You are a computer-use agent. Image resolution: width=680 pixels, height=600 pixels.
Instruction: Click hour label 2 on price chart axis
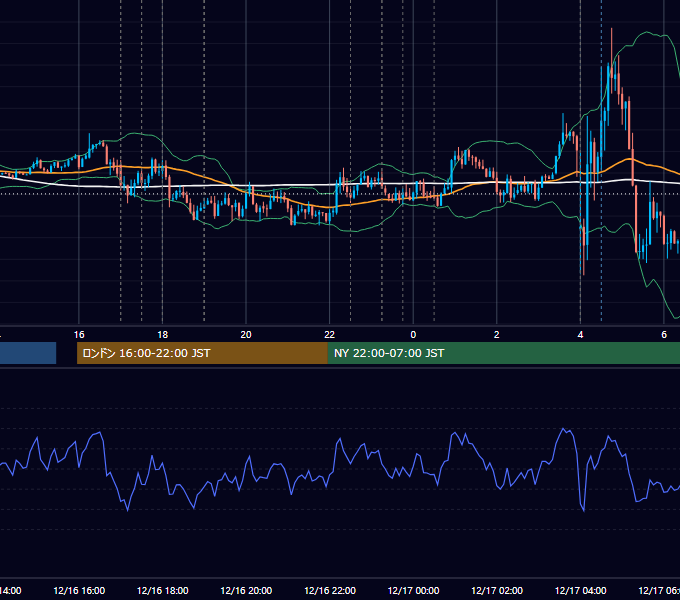[497, 335]
